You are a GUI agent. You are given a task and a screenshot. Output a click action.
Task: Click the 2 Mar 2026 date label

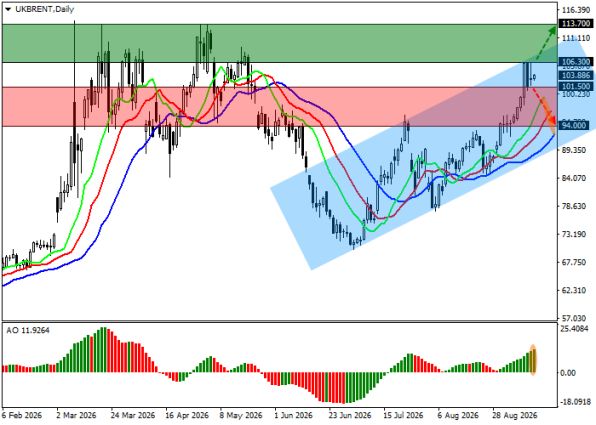pos(77,415)
